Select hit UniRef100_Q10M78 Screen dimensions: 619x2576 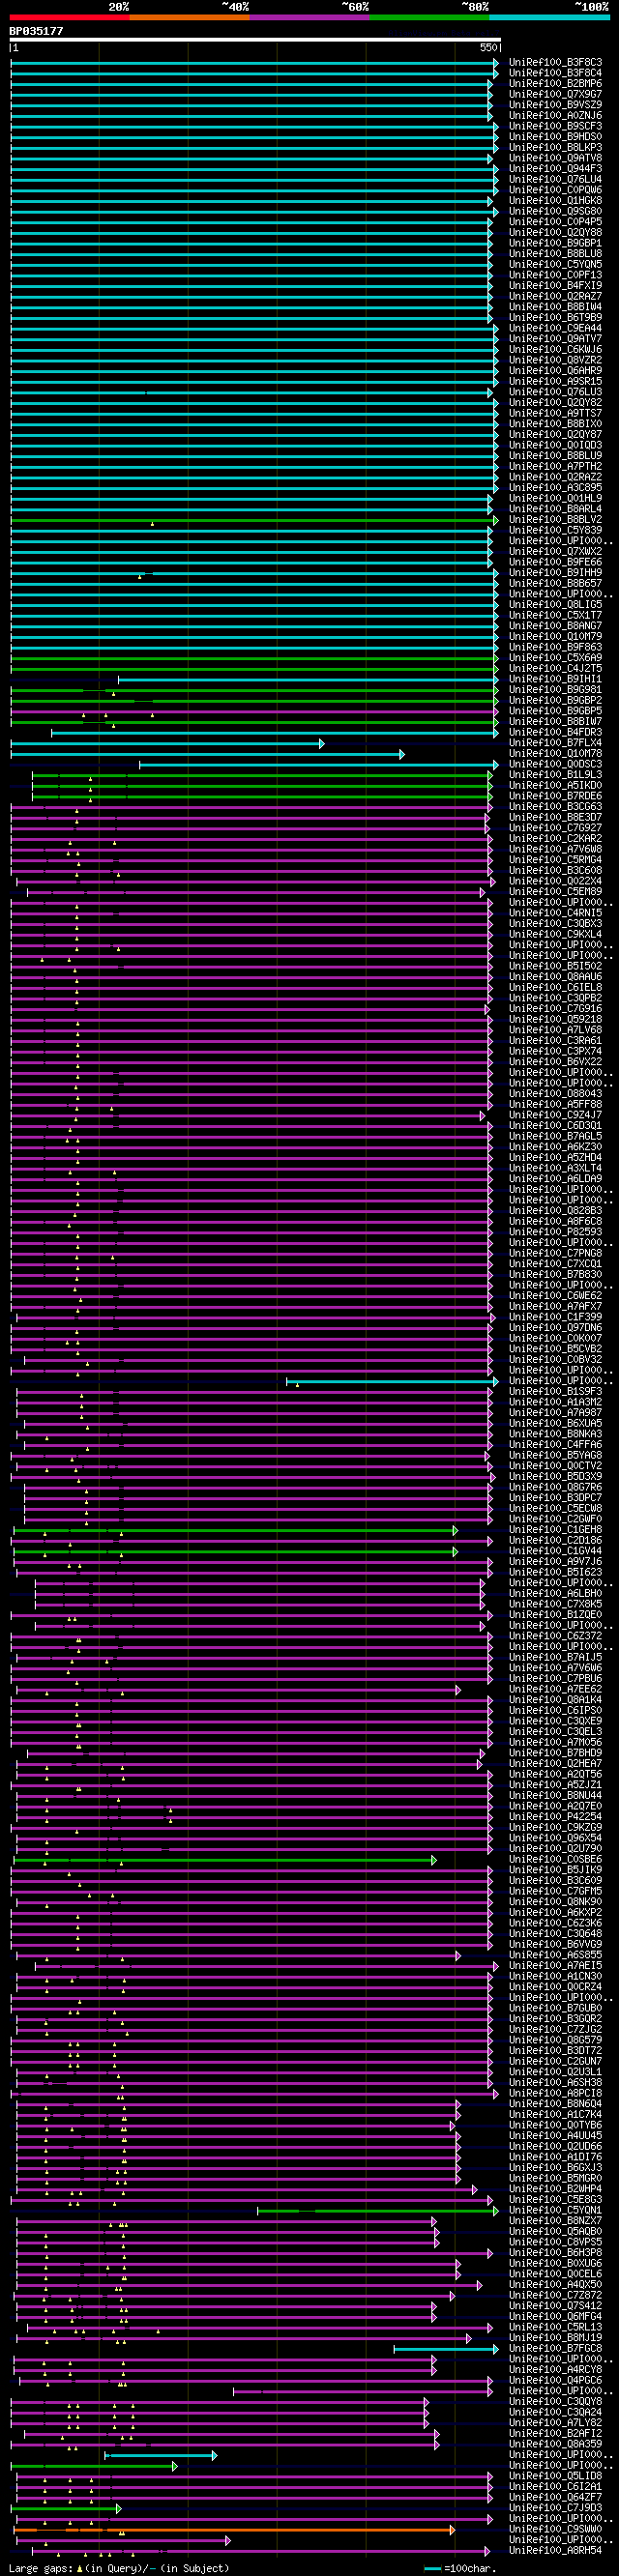pyautogui.click(x=555, y=754)
